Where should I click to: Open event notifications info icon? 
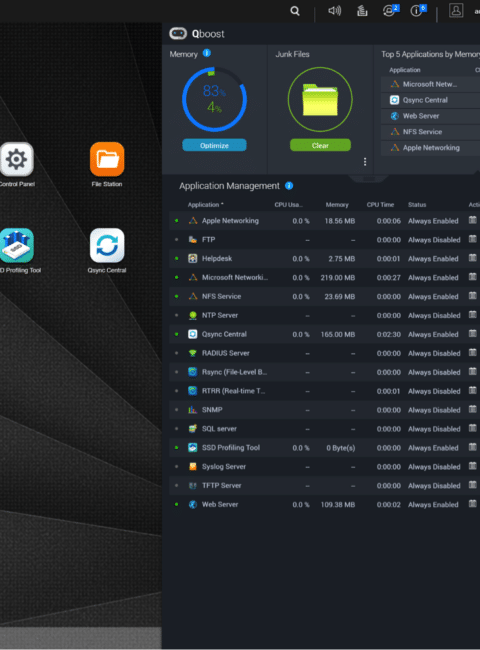[x=418, y=10]
